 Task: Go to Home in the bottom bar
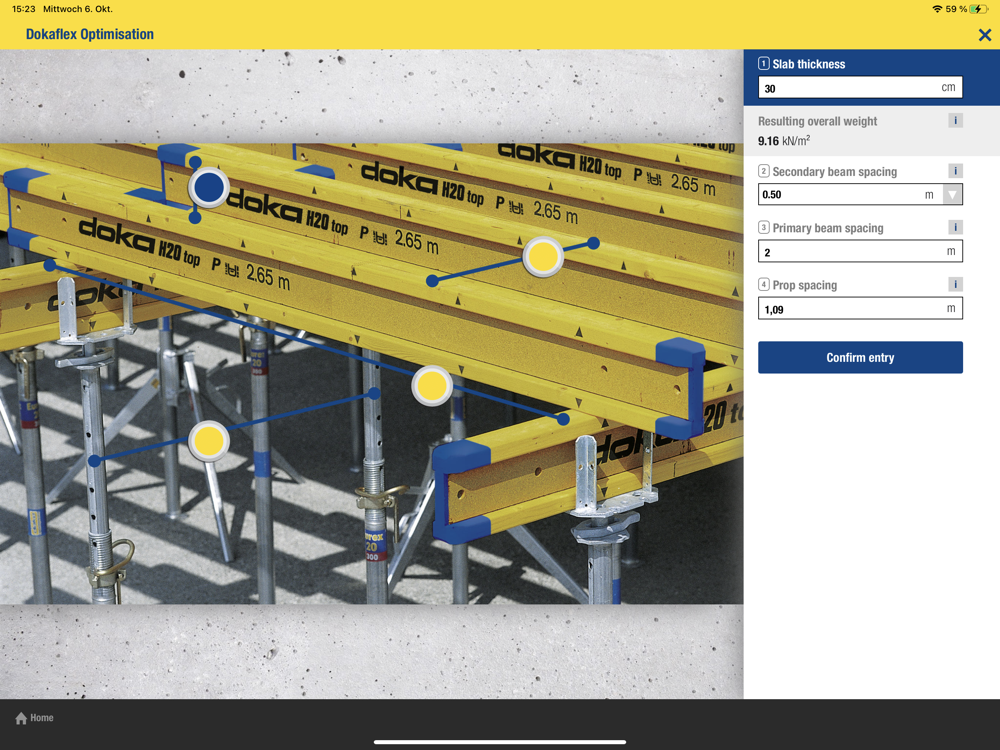pos(34,718)
